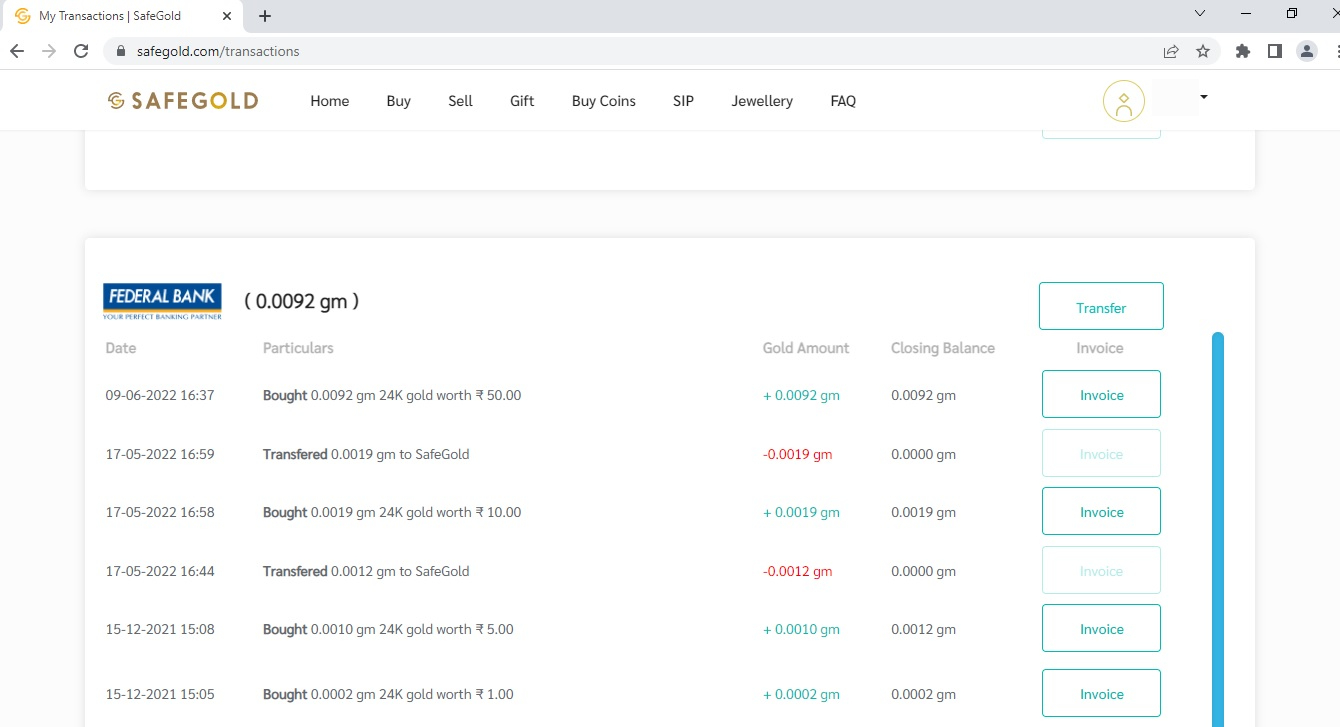The width and height of the screenshot is (1340, 727).
Task: Click the Federal Bank Transfer button
Action: [x=1101, y=307]
